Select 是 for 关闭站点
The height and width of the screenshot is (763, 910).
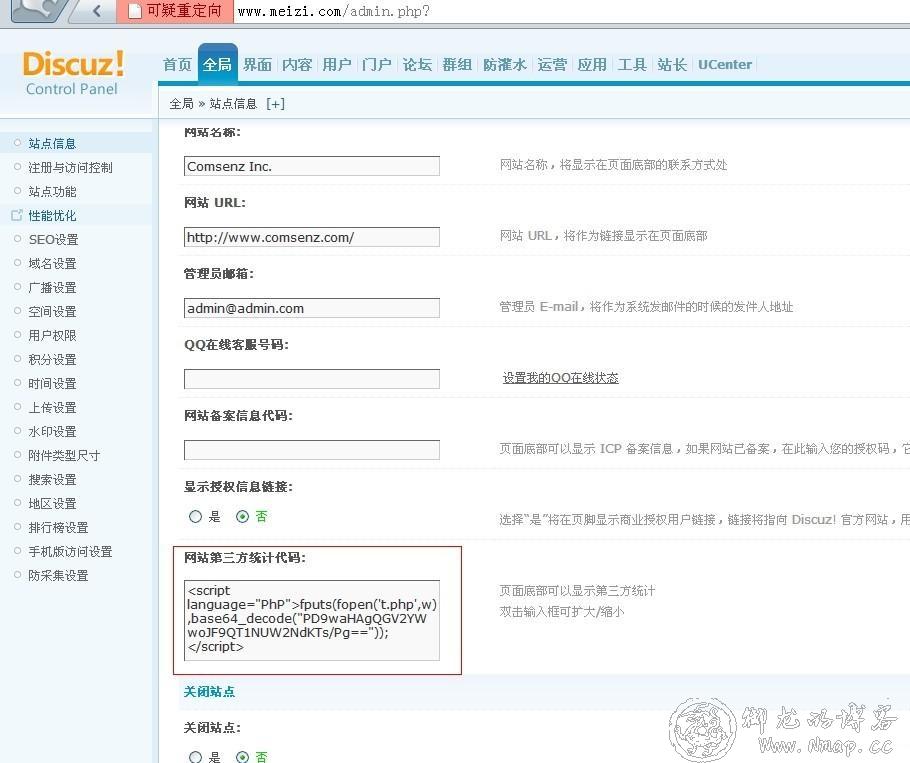click(196, 757)
